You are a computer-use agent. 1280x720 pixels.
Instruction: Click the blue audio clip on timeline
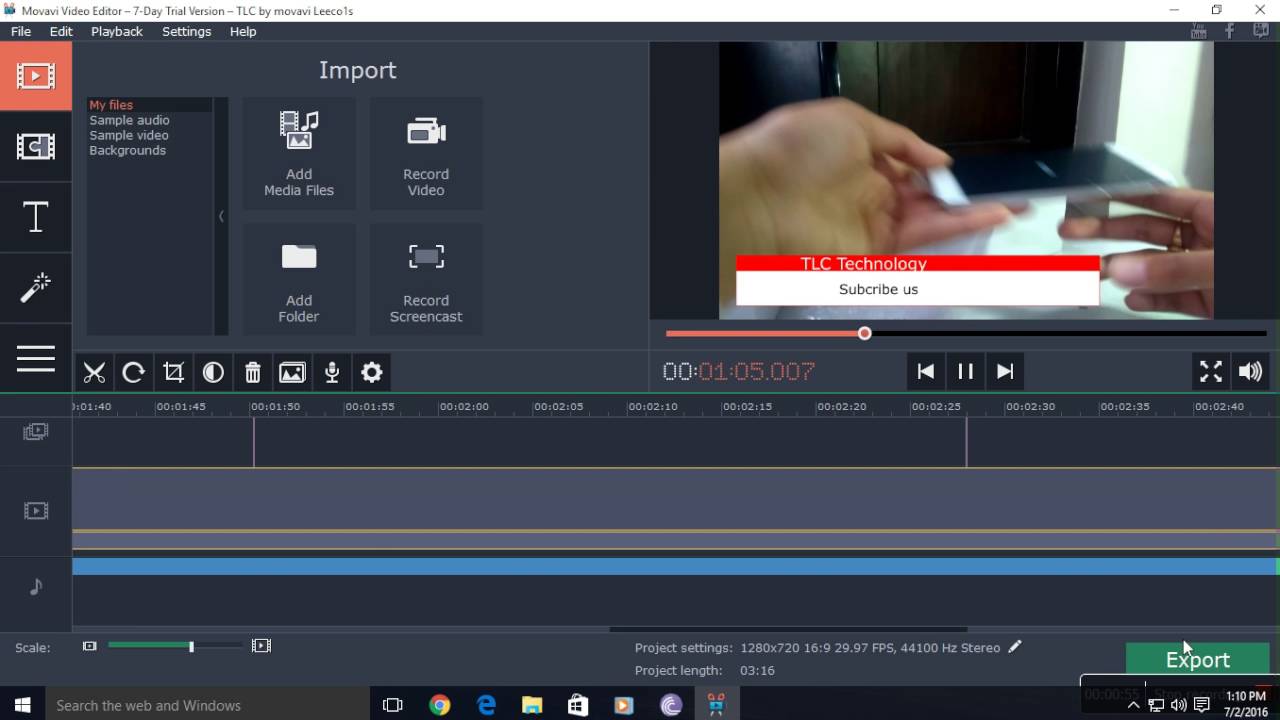675,566
